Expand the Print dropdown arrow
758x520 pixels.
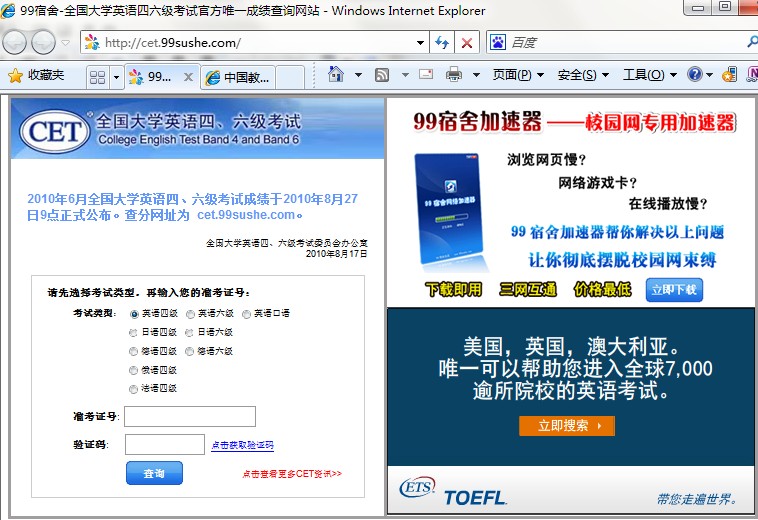(x=476, y=75)
